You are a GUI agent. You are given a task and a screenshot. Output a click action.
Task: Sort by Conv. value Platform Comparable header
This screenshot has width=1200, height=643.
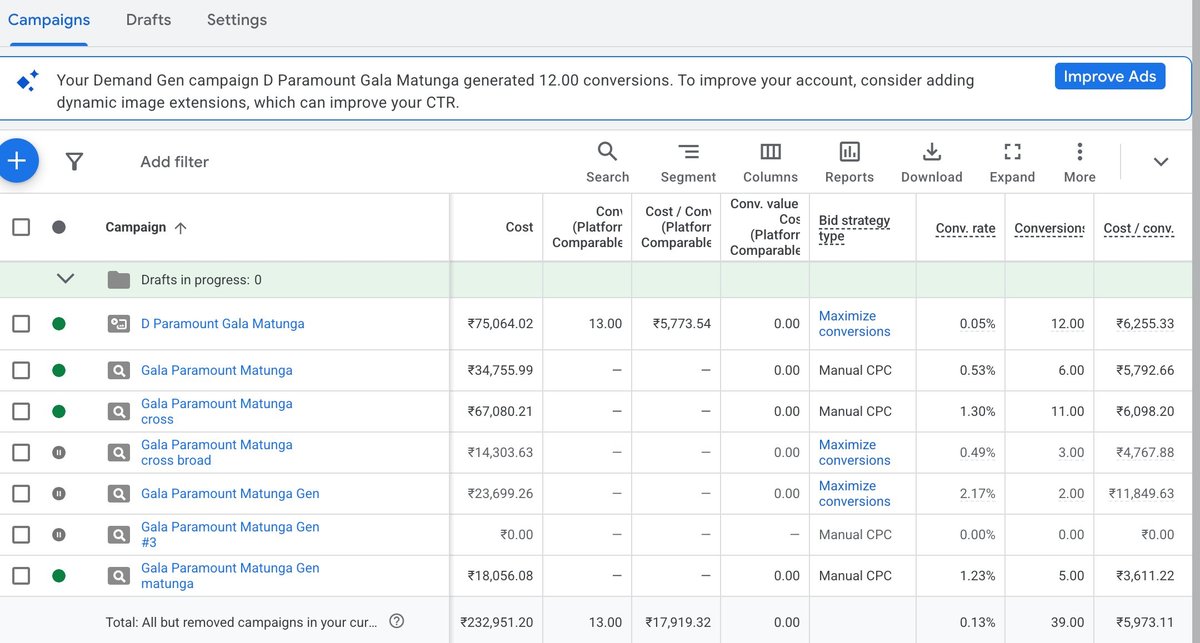click(765, 227)
